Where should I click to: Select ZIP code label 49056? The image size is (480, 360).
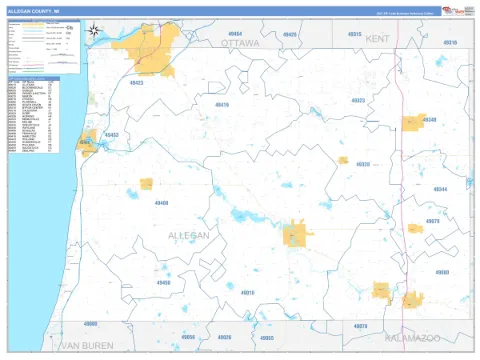tap(188, 337)
